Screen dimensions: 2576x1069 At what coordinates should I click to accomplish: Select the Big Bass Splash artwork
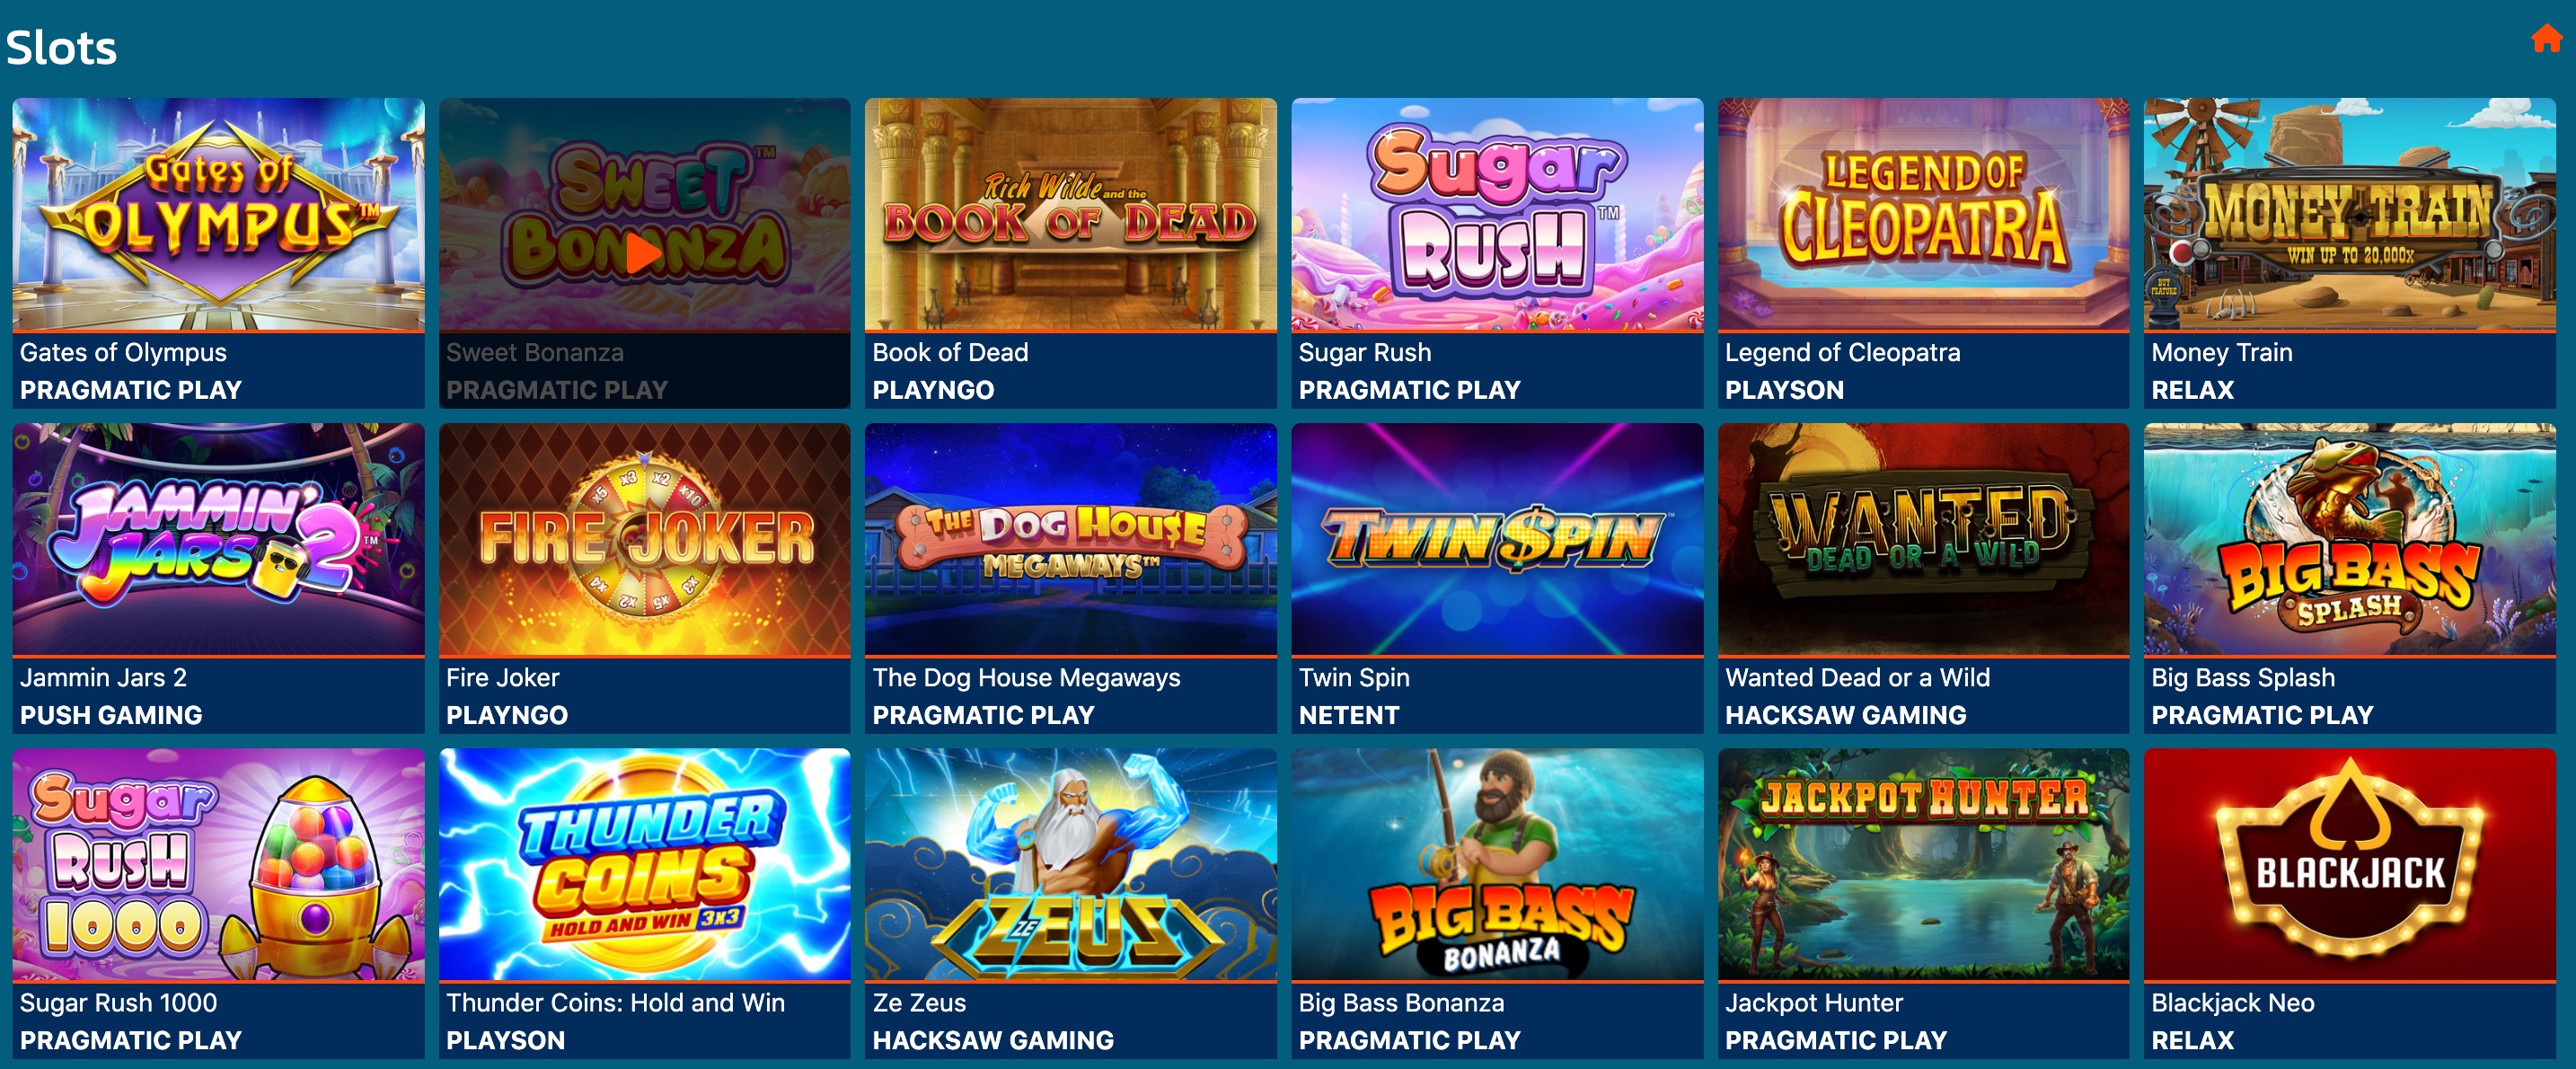[x=2349, y=539]
